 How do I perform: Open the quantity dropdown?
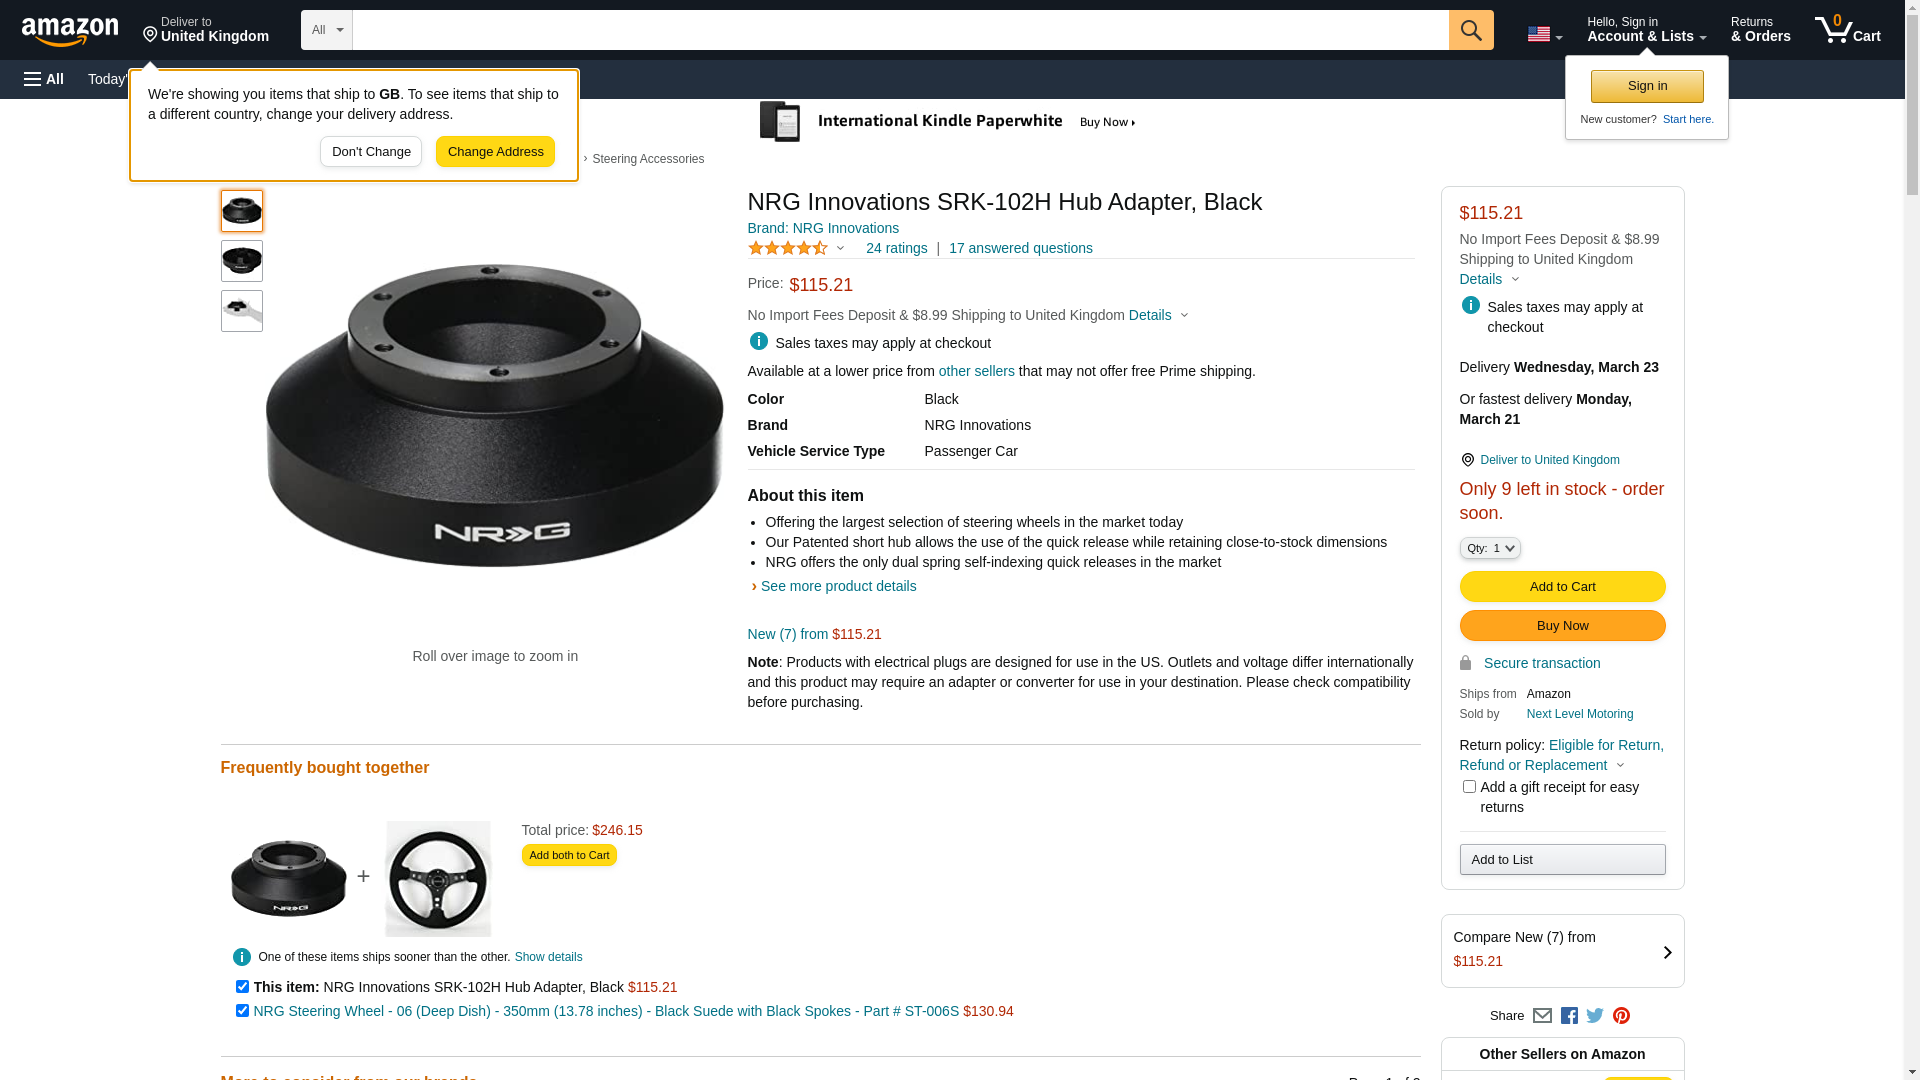(x=1490, y=548)
